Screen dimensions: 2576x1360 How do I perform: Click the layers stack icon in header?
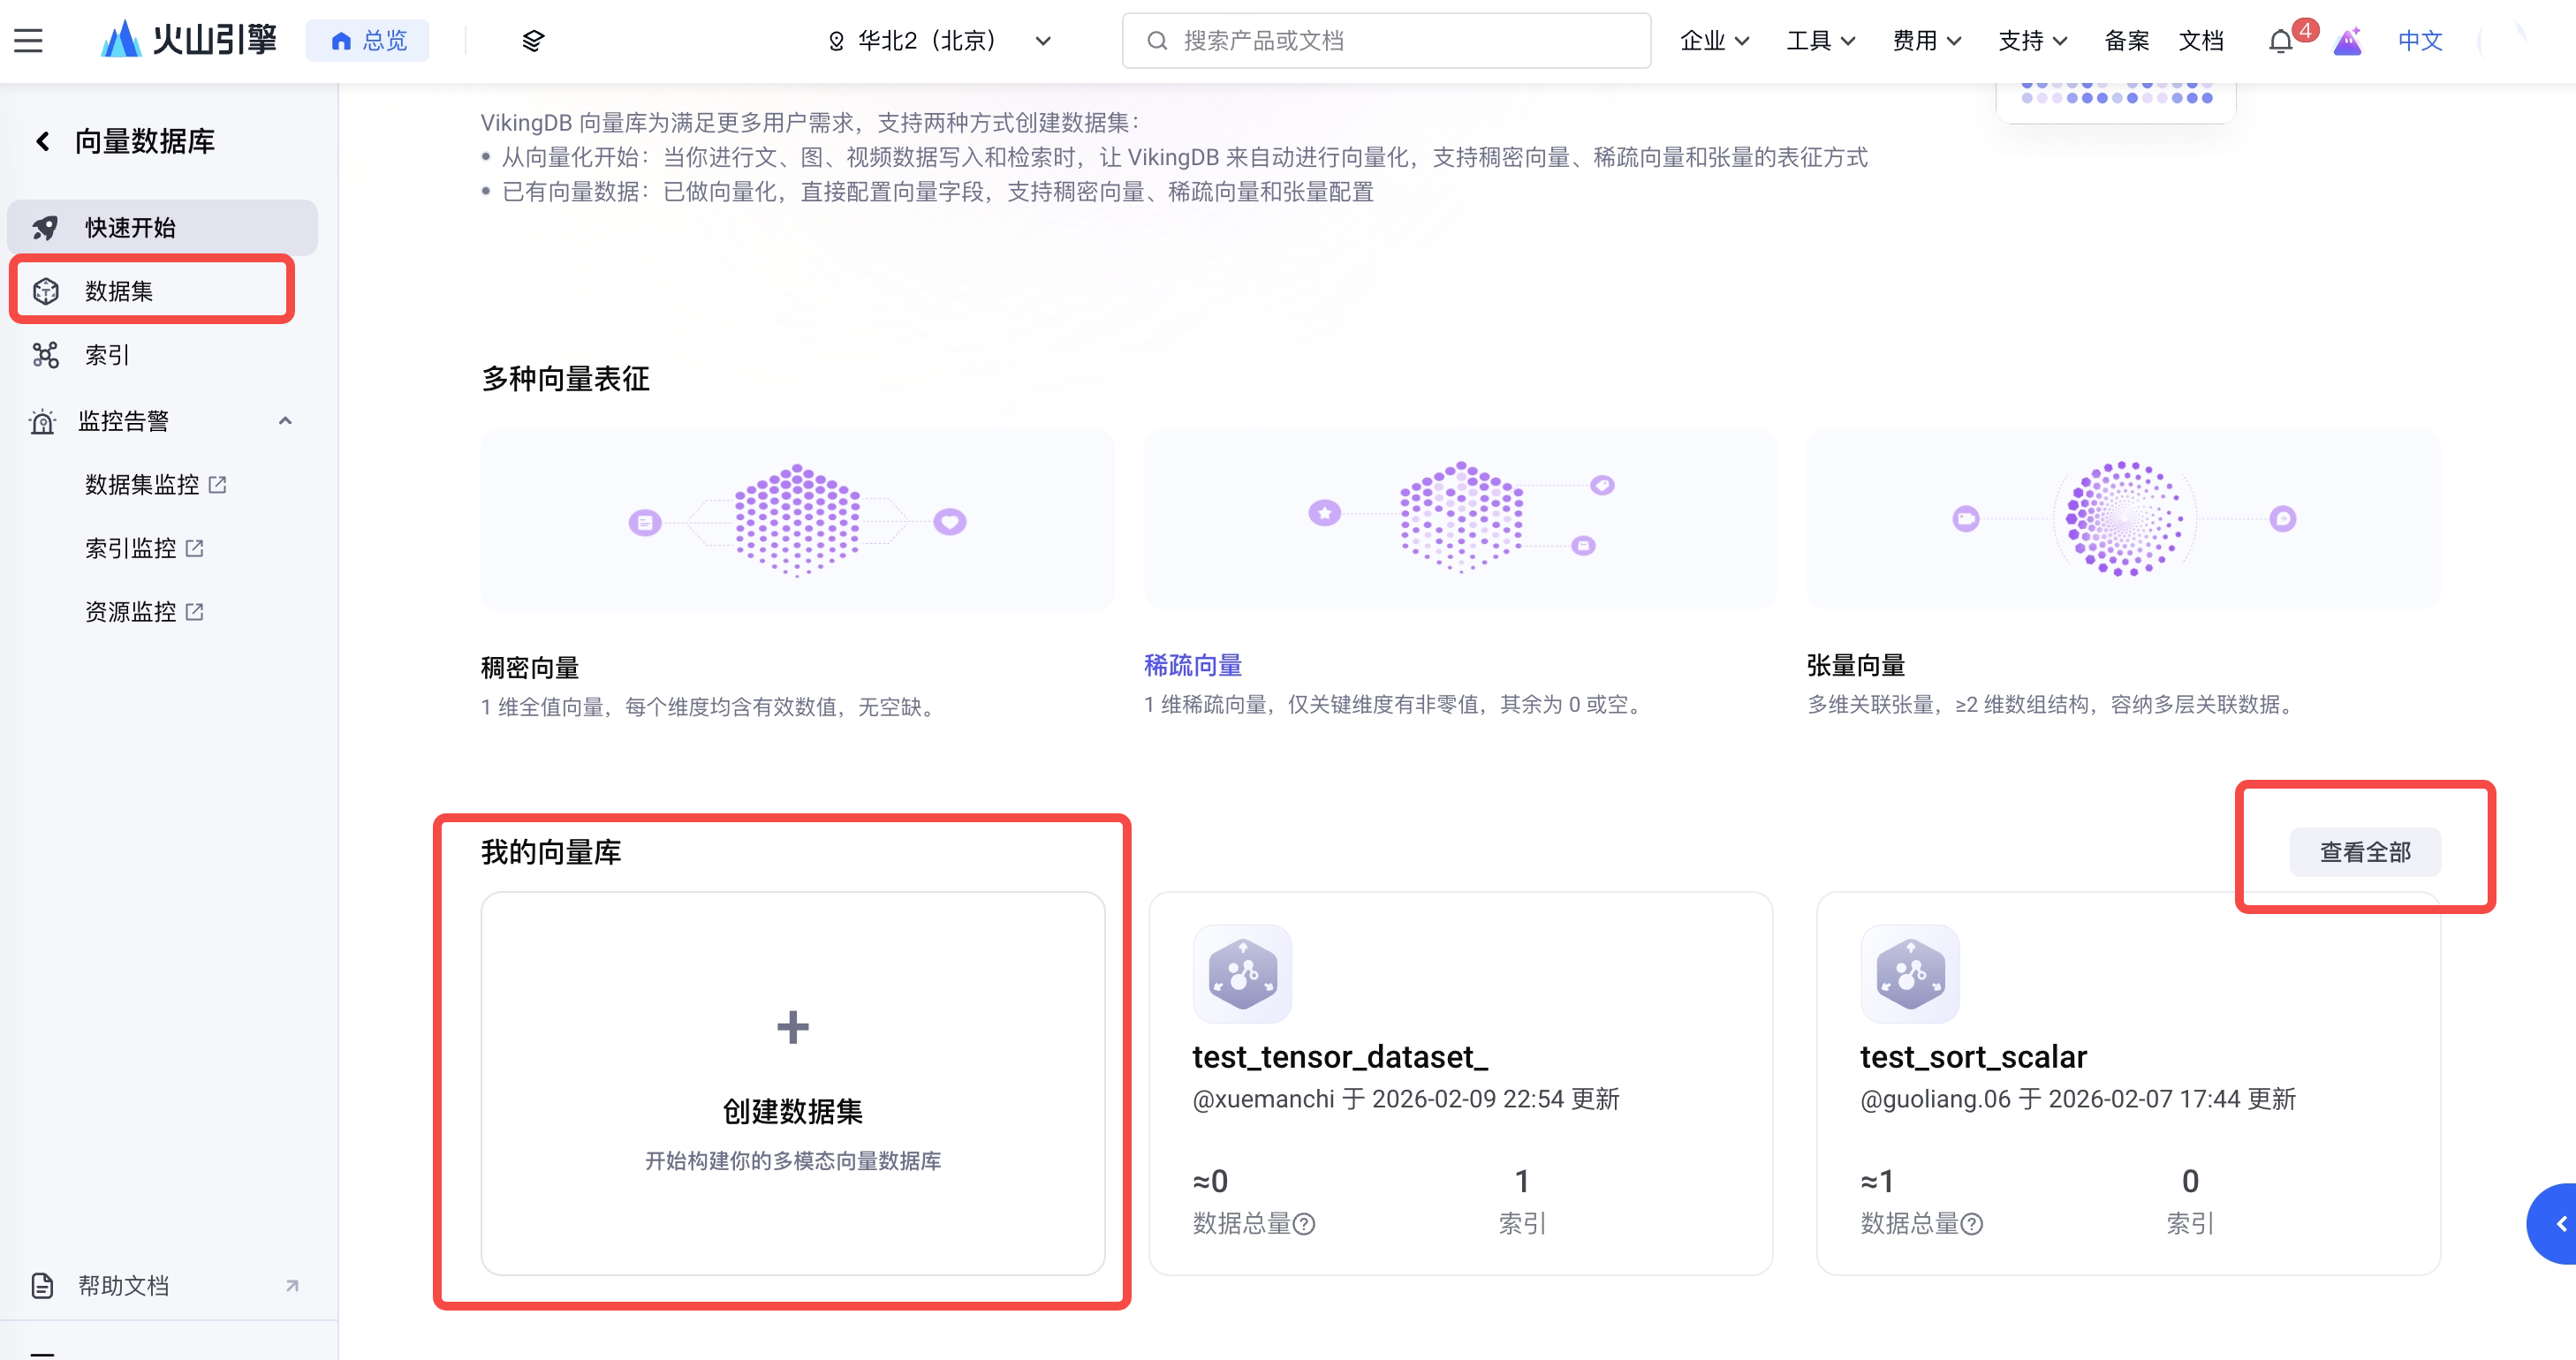[x=533, y=41]
